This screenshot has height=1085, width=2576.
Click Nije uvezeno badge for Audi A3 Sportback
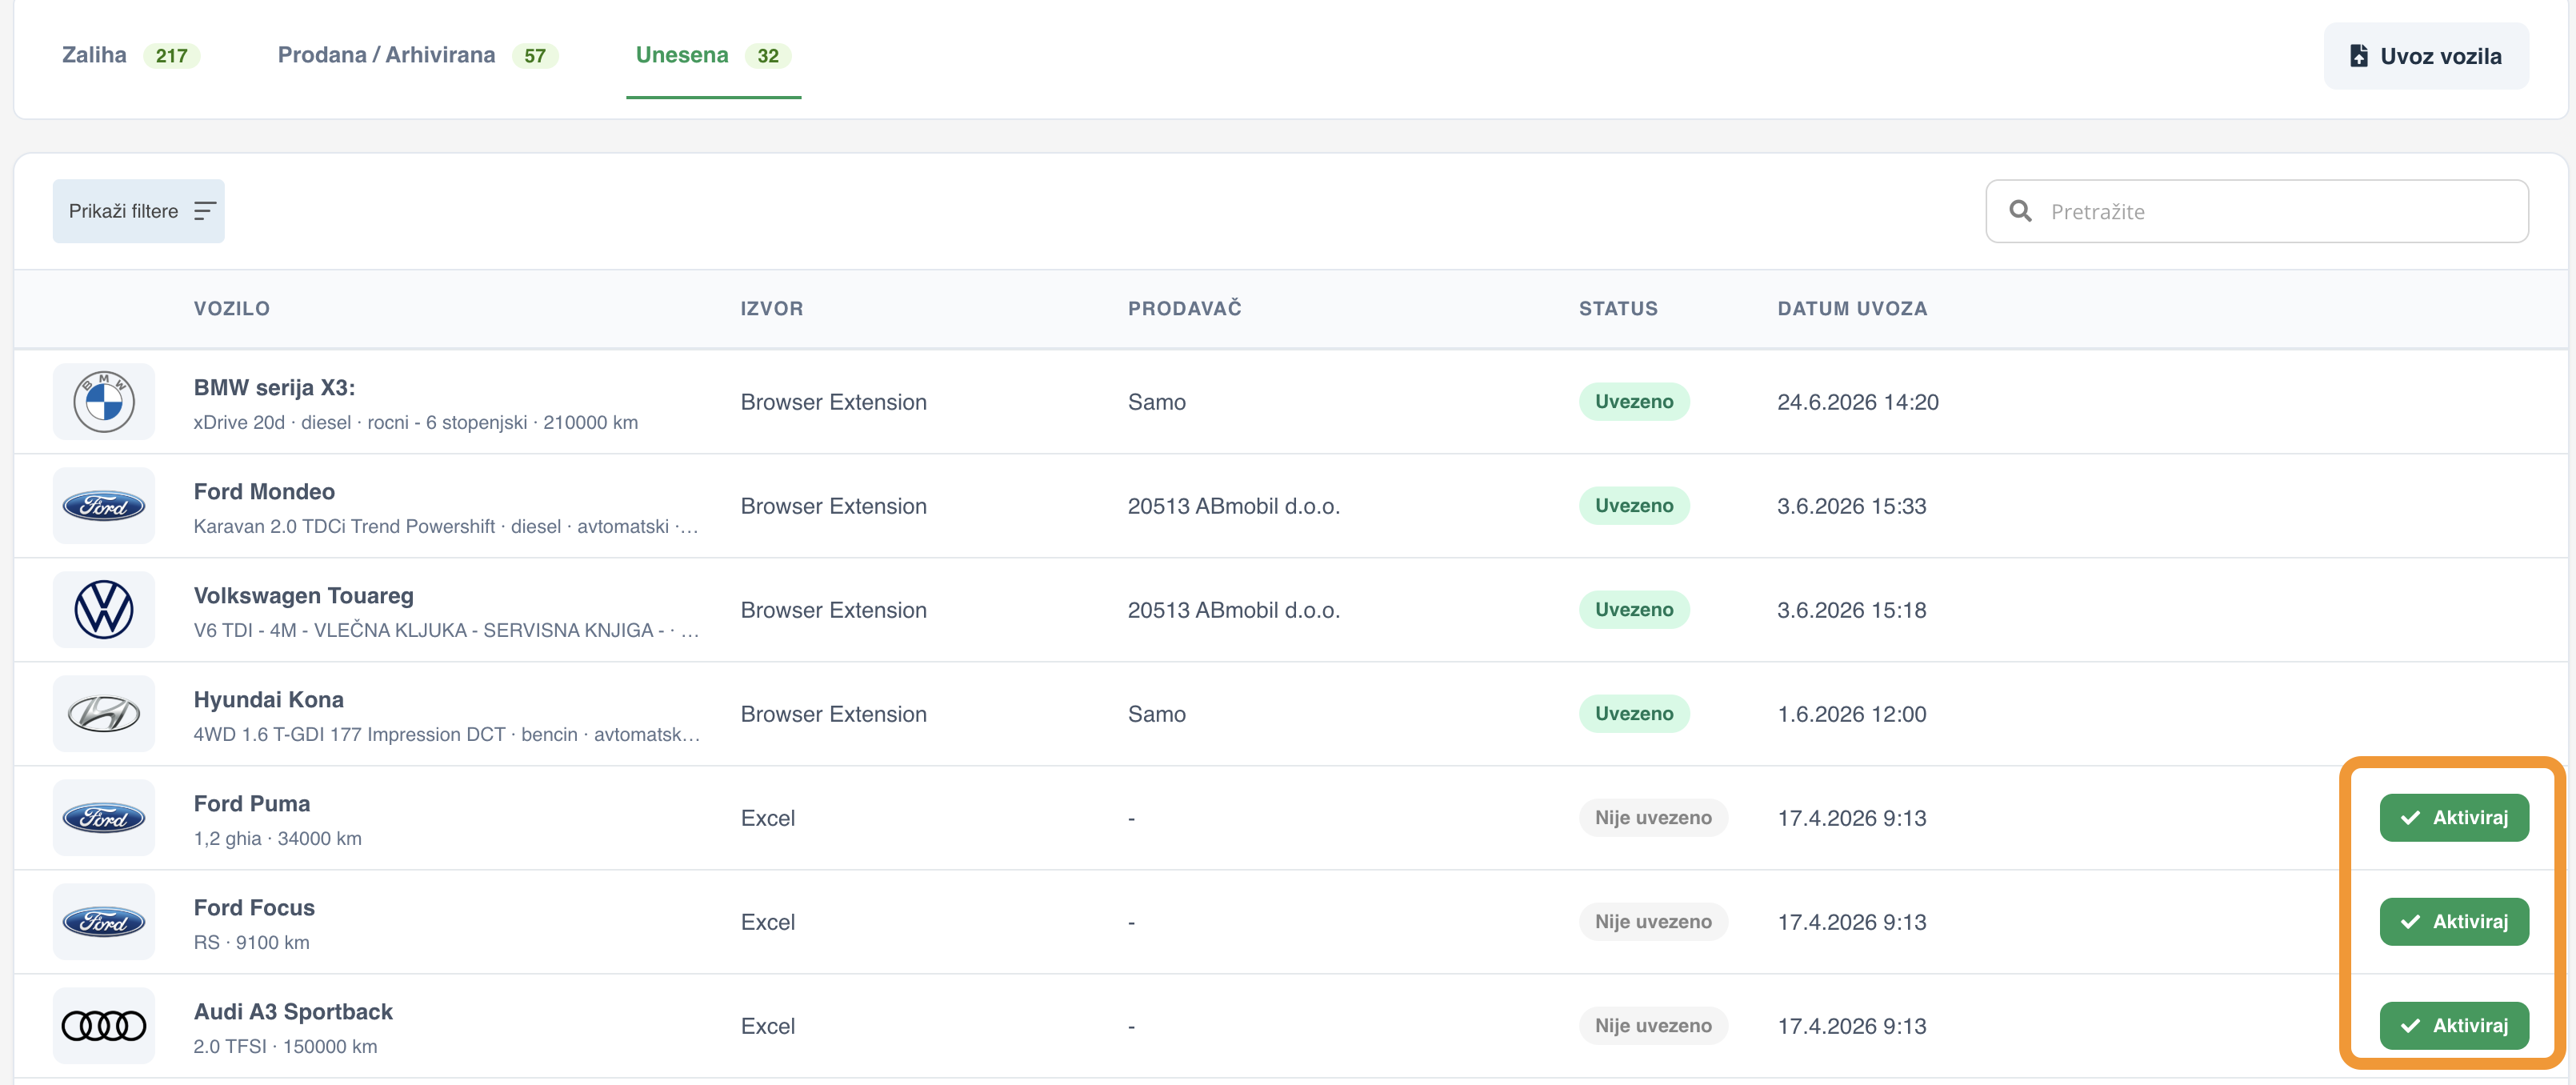pyautogui.click(x=1653, y=1026)
